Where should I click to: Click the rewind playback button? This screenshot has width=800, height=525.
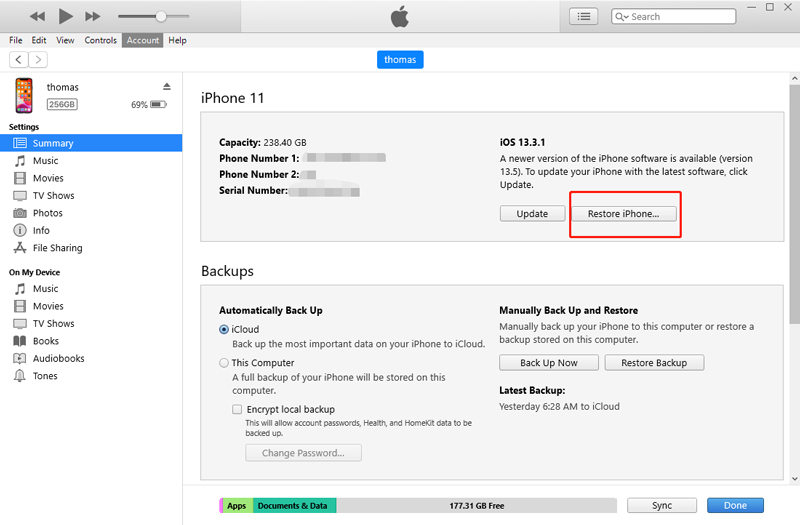(38, 16)
